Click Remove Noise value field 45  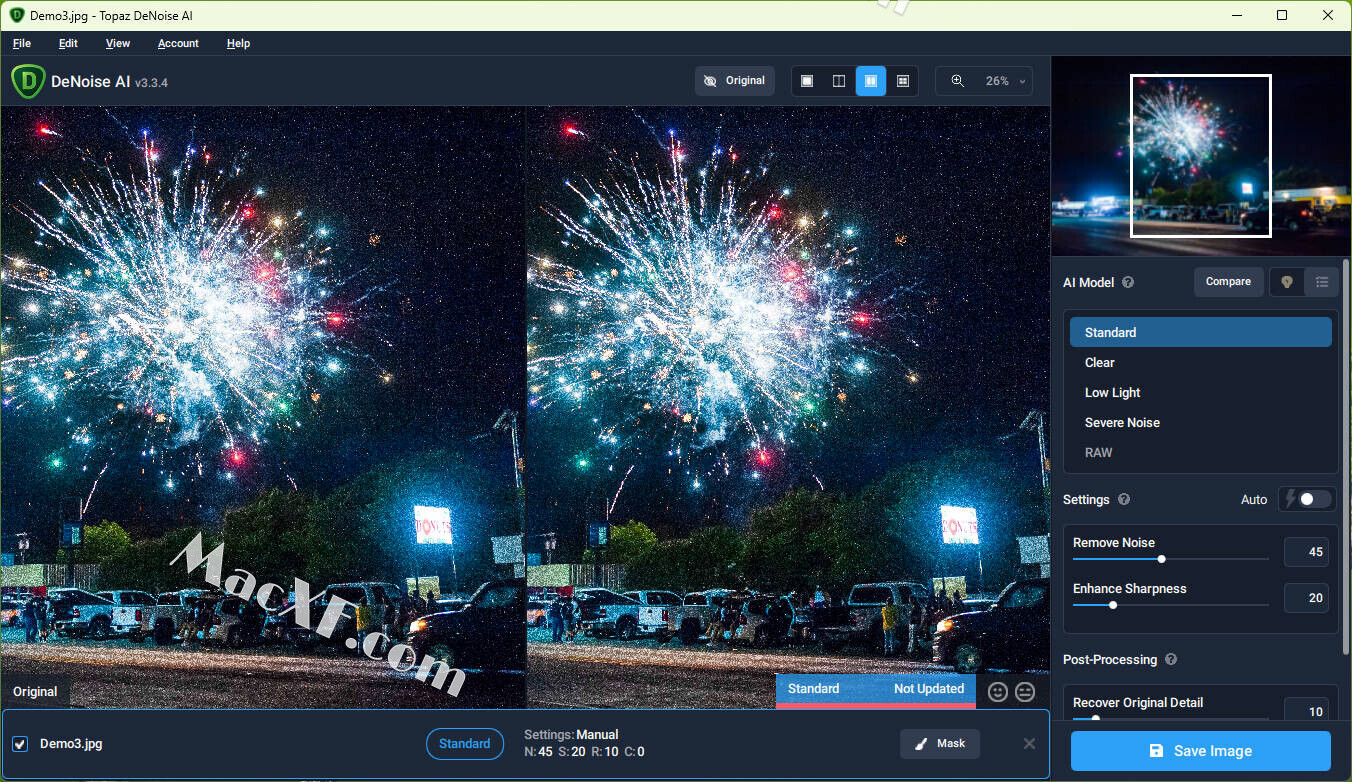pos(1306,552)
